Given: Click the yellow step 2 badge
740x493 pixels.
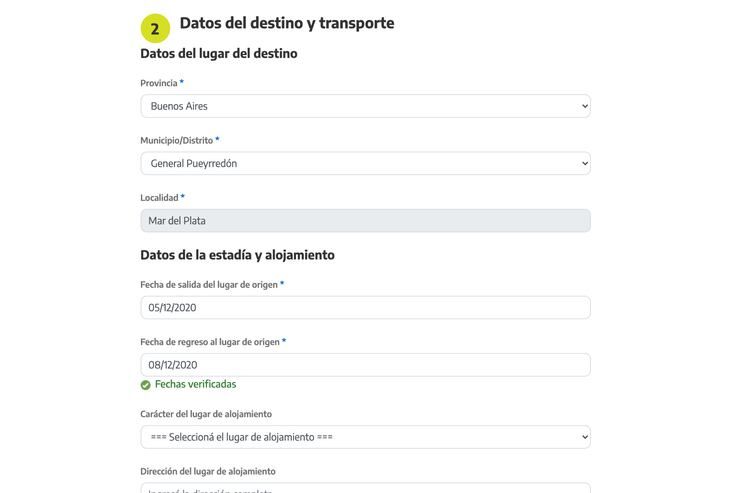Looking at the screenshot, I should click(155, 28).
